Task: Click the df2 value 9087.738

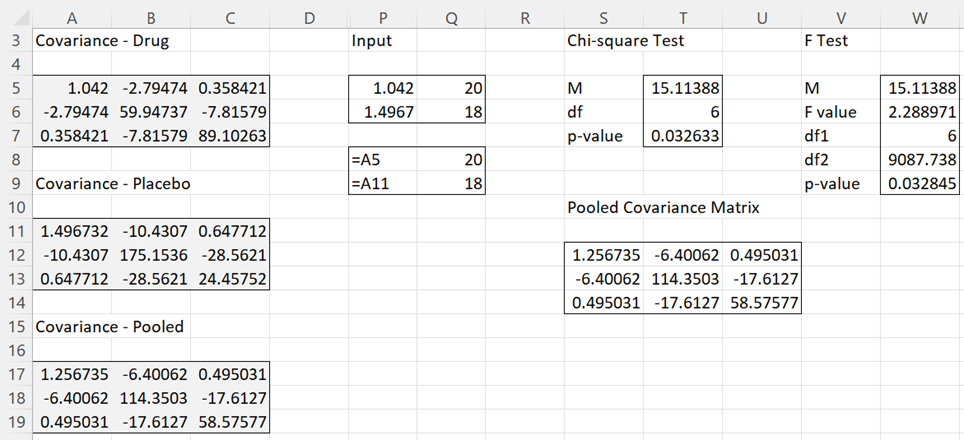Action: coord(920,160)
